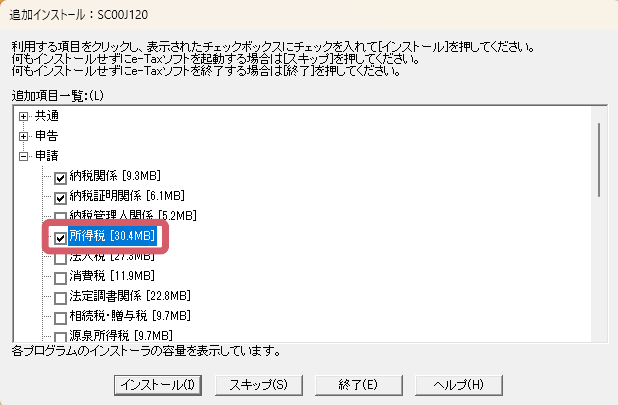The width and height of the screenshot is (618, 405).
Task: Uncheck the 納税関係 [9.3MB] checkbox
Action: point(60,178)
